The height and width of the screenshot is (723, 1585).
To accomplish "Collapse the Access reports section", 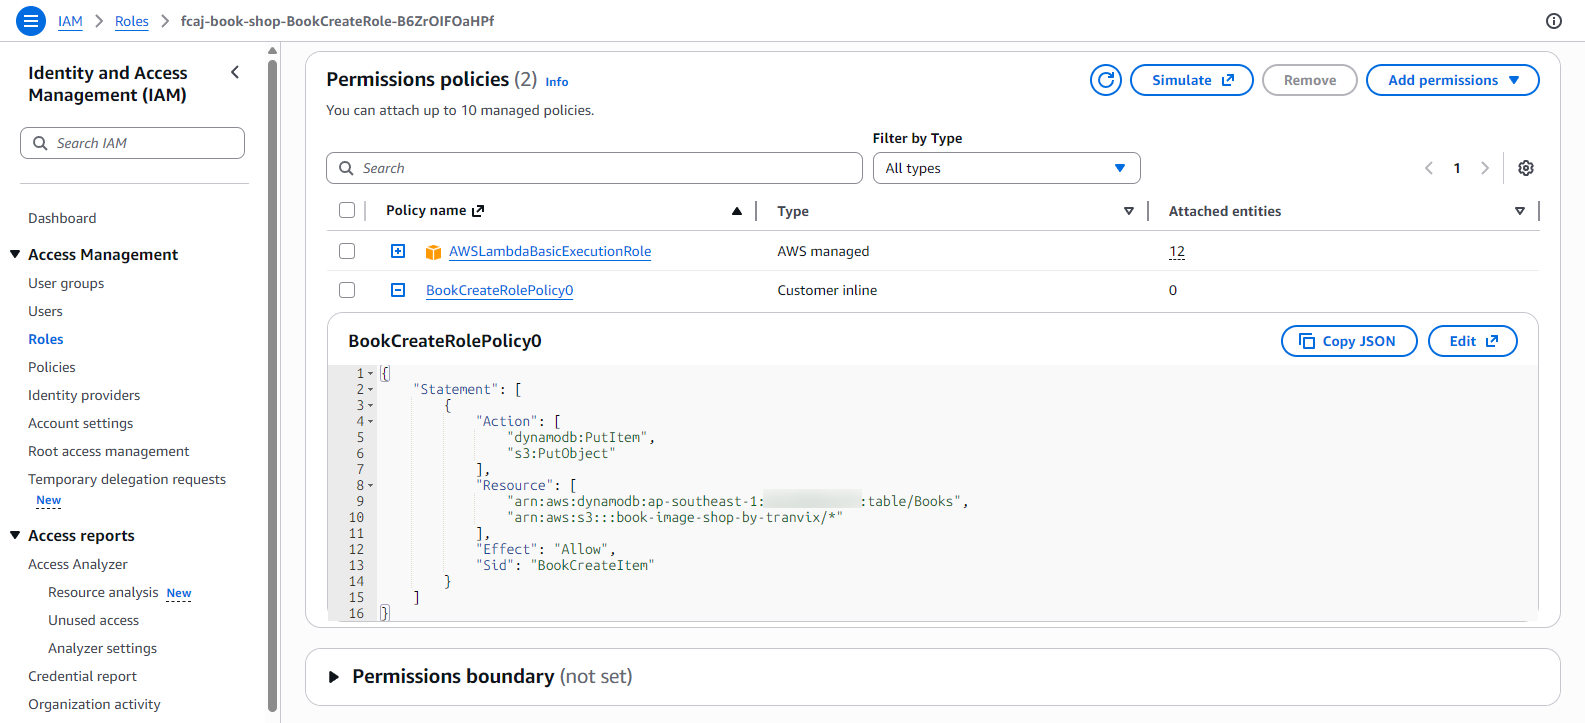I will 15,535.
